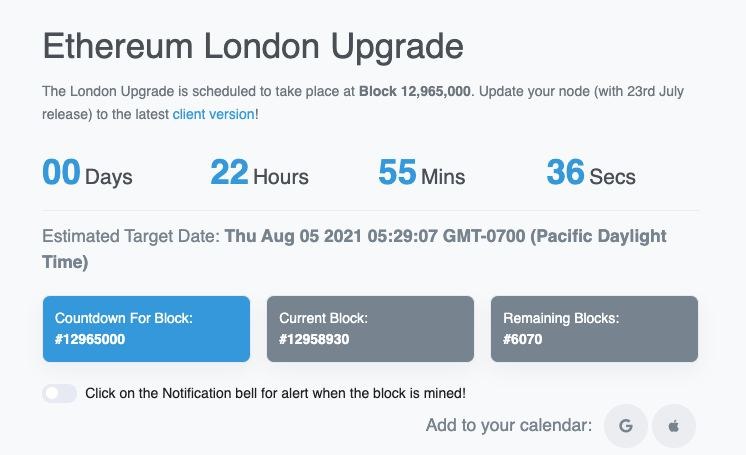
Task: Select the Remaining Blocks card label
Action: [x=561, y=318]
